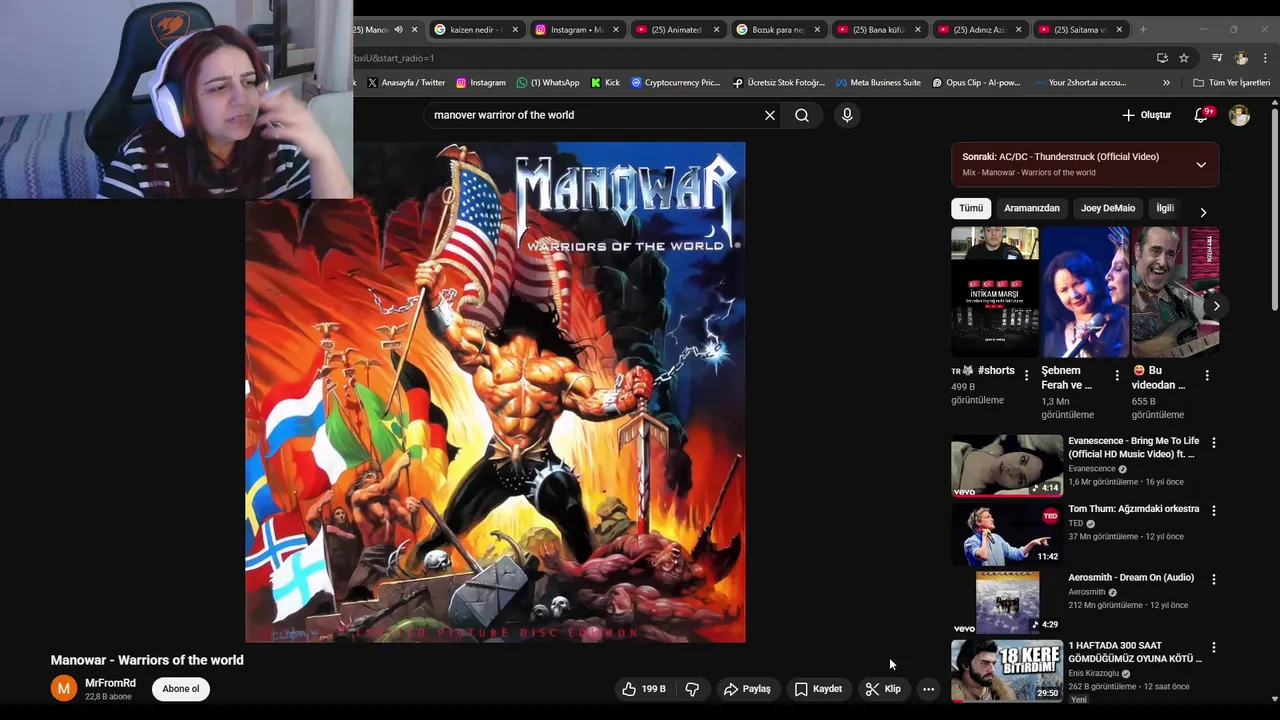This screenshot has width=1280, height=720.
Task: Close the Saitama tab
Action: click(1119, 30)
